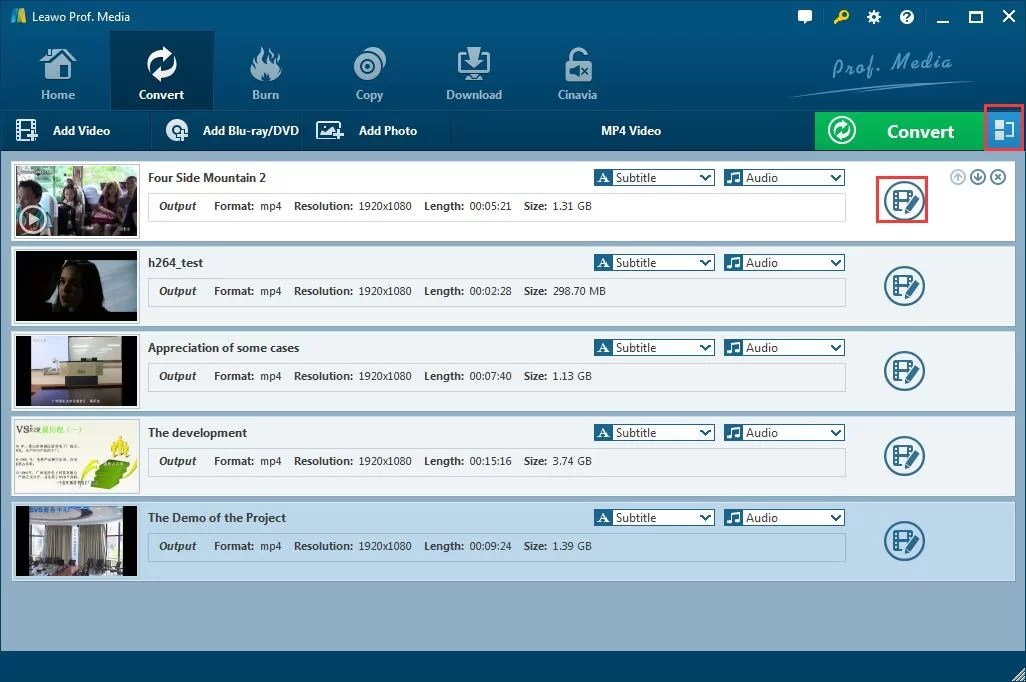Edit output settings for The development
1026x682 pixels.
(x=903, y=456)
